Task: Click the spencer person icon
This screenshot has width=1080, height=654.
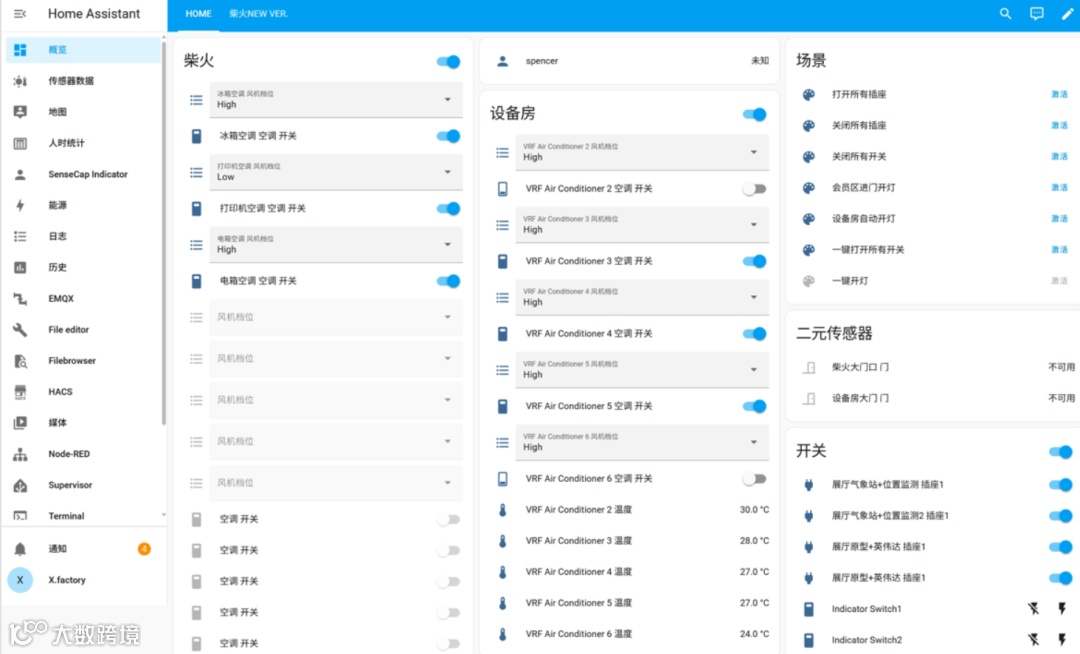Action: coord(503,61)
